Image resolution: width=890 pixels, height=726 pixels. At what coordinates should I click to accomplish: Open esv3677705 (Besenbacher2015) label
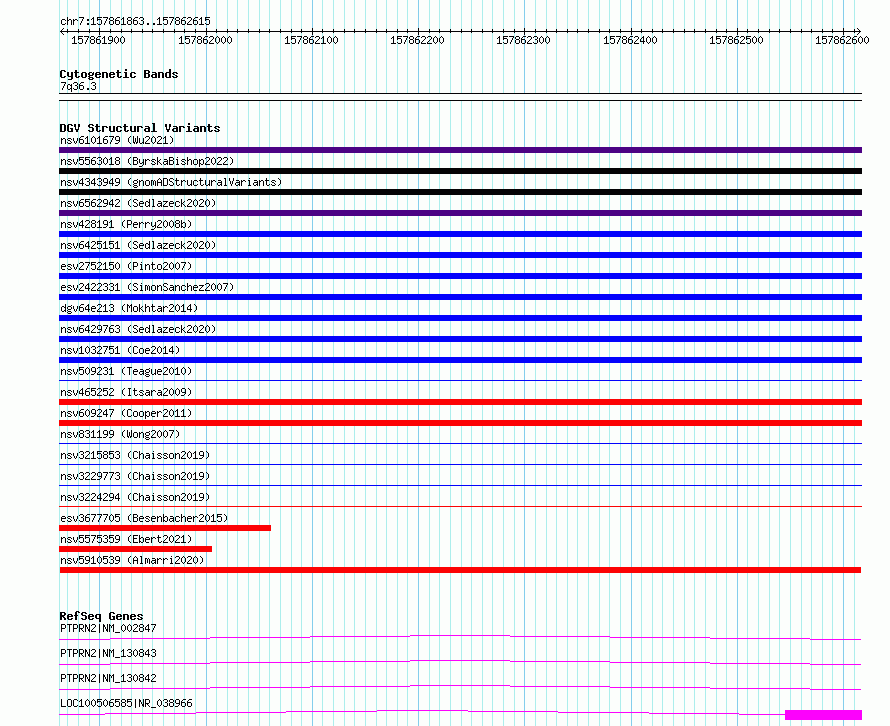tap(144, 518)
